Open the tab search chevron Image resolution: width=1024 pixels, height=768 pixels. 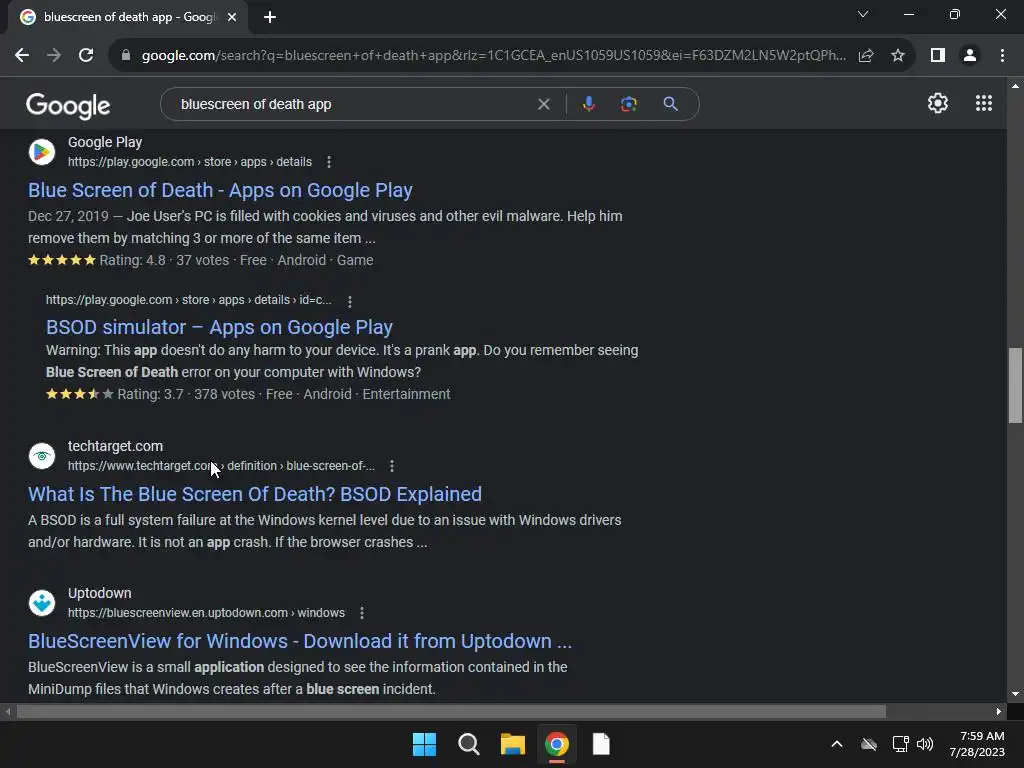(x=863, y=14)
